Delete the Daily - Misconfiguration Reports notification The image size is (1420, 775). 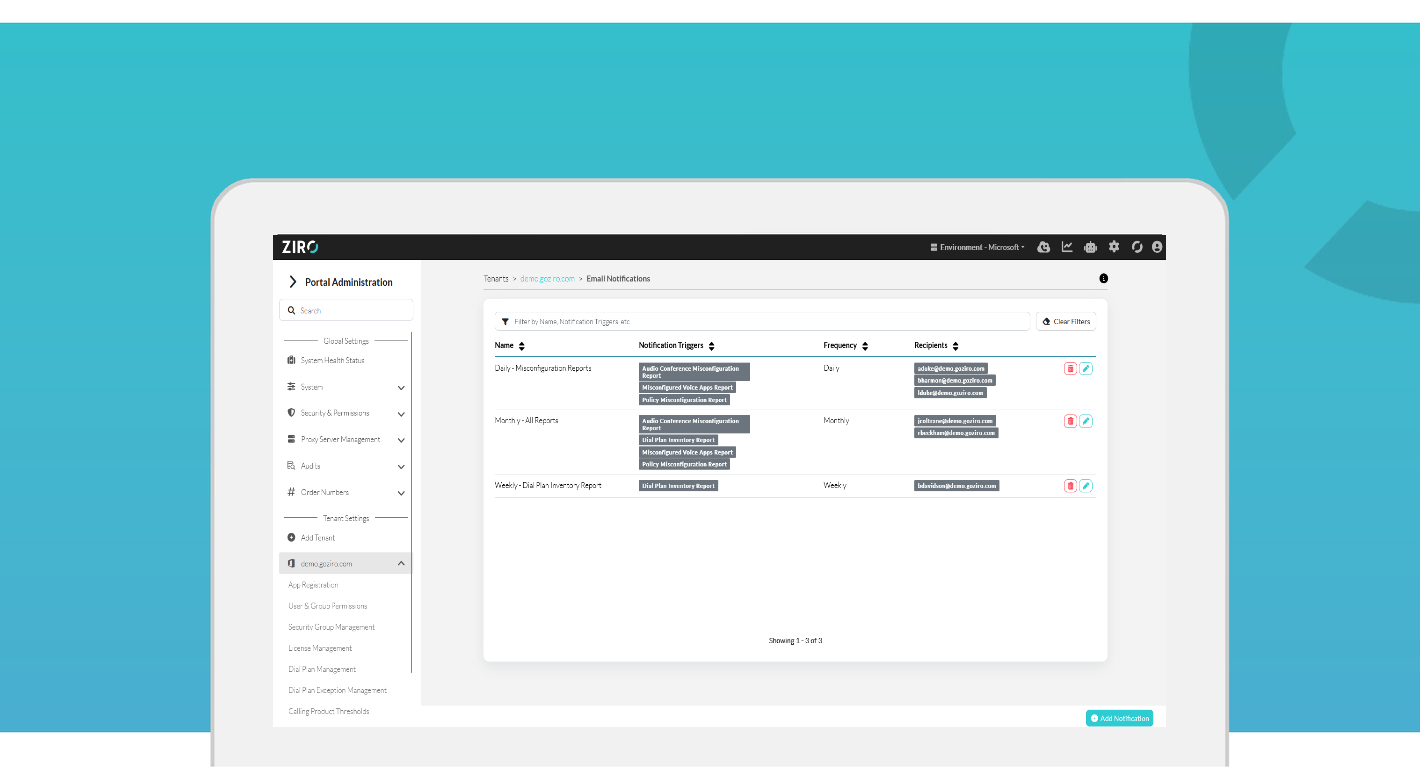[x=1070, y=369]
